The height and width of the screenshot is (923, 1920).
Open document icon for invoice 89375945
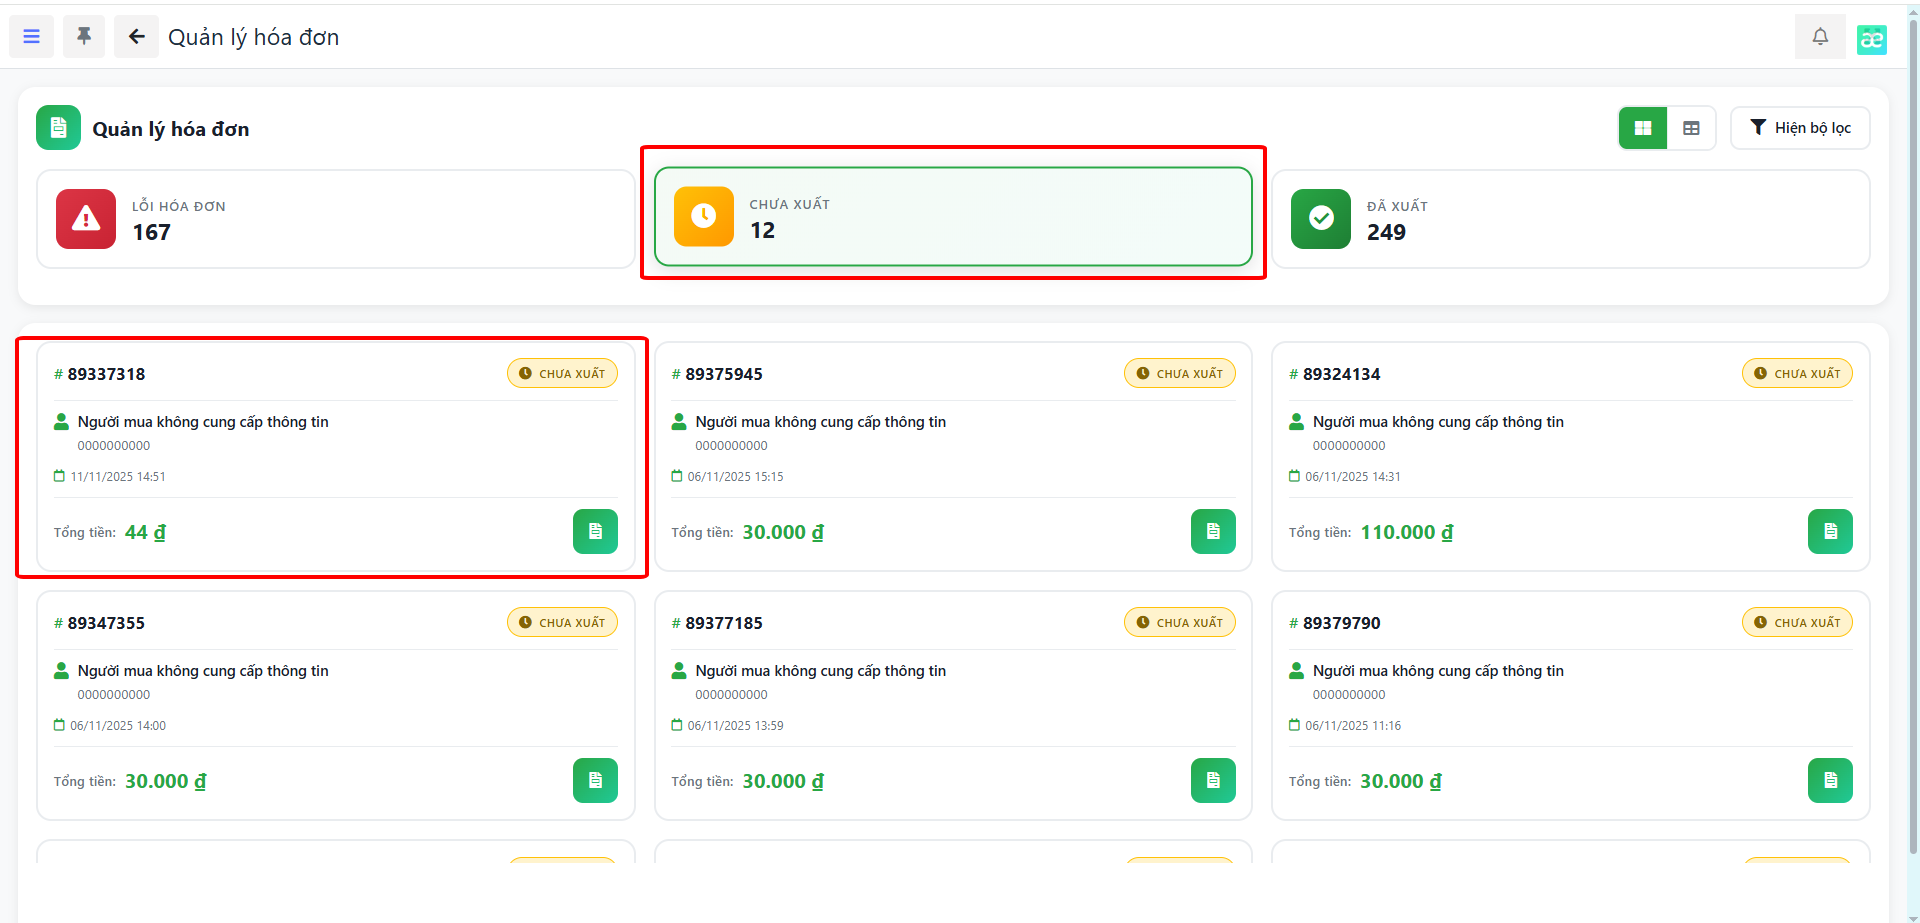pos(1213,531)
